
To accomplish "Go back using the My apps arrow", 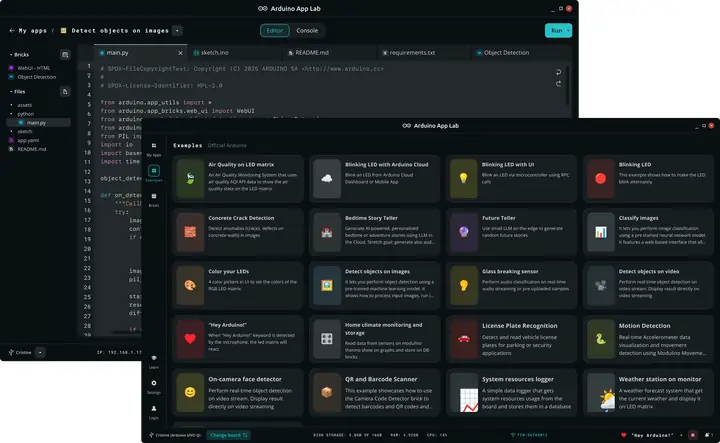I will tap(11, 31).
